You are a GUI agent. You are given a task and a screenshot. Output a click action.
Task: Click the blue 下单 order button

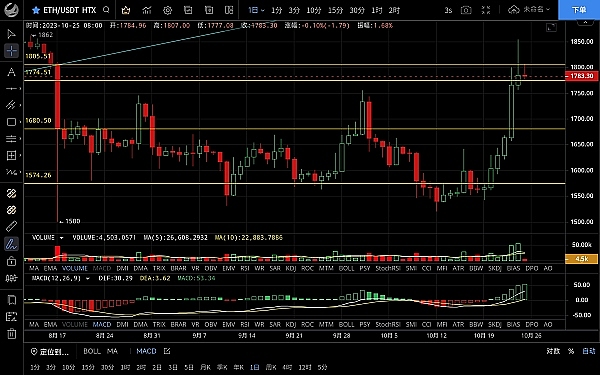(x=579, y=10)
